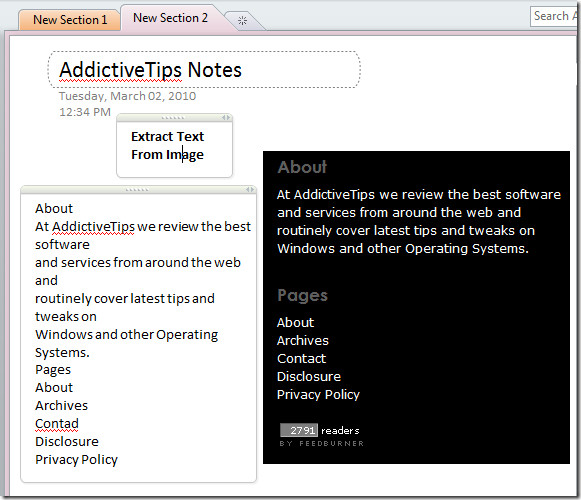The image size is (581, 500).
Task: Place cursor in 'From Image' text
Action: (167, 155)
